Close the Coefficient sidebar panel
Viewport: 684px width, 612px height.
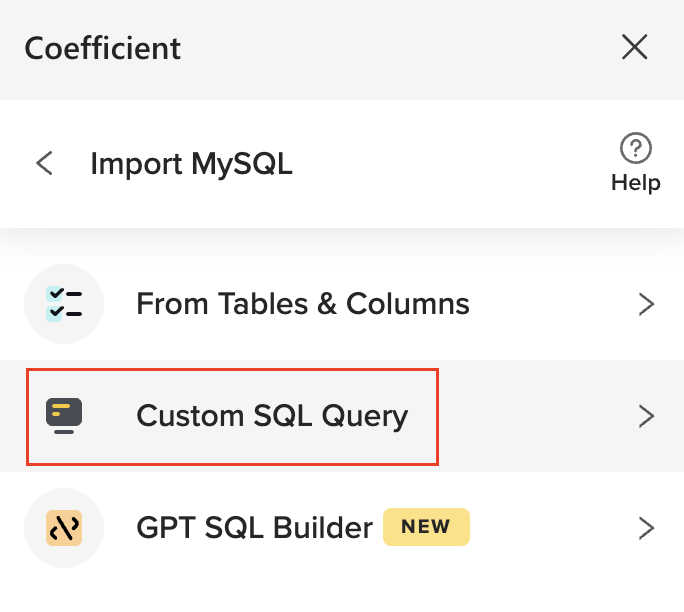click(635, 47)
